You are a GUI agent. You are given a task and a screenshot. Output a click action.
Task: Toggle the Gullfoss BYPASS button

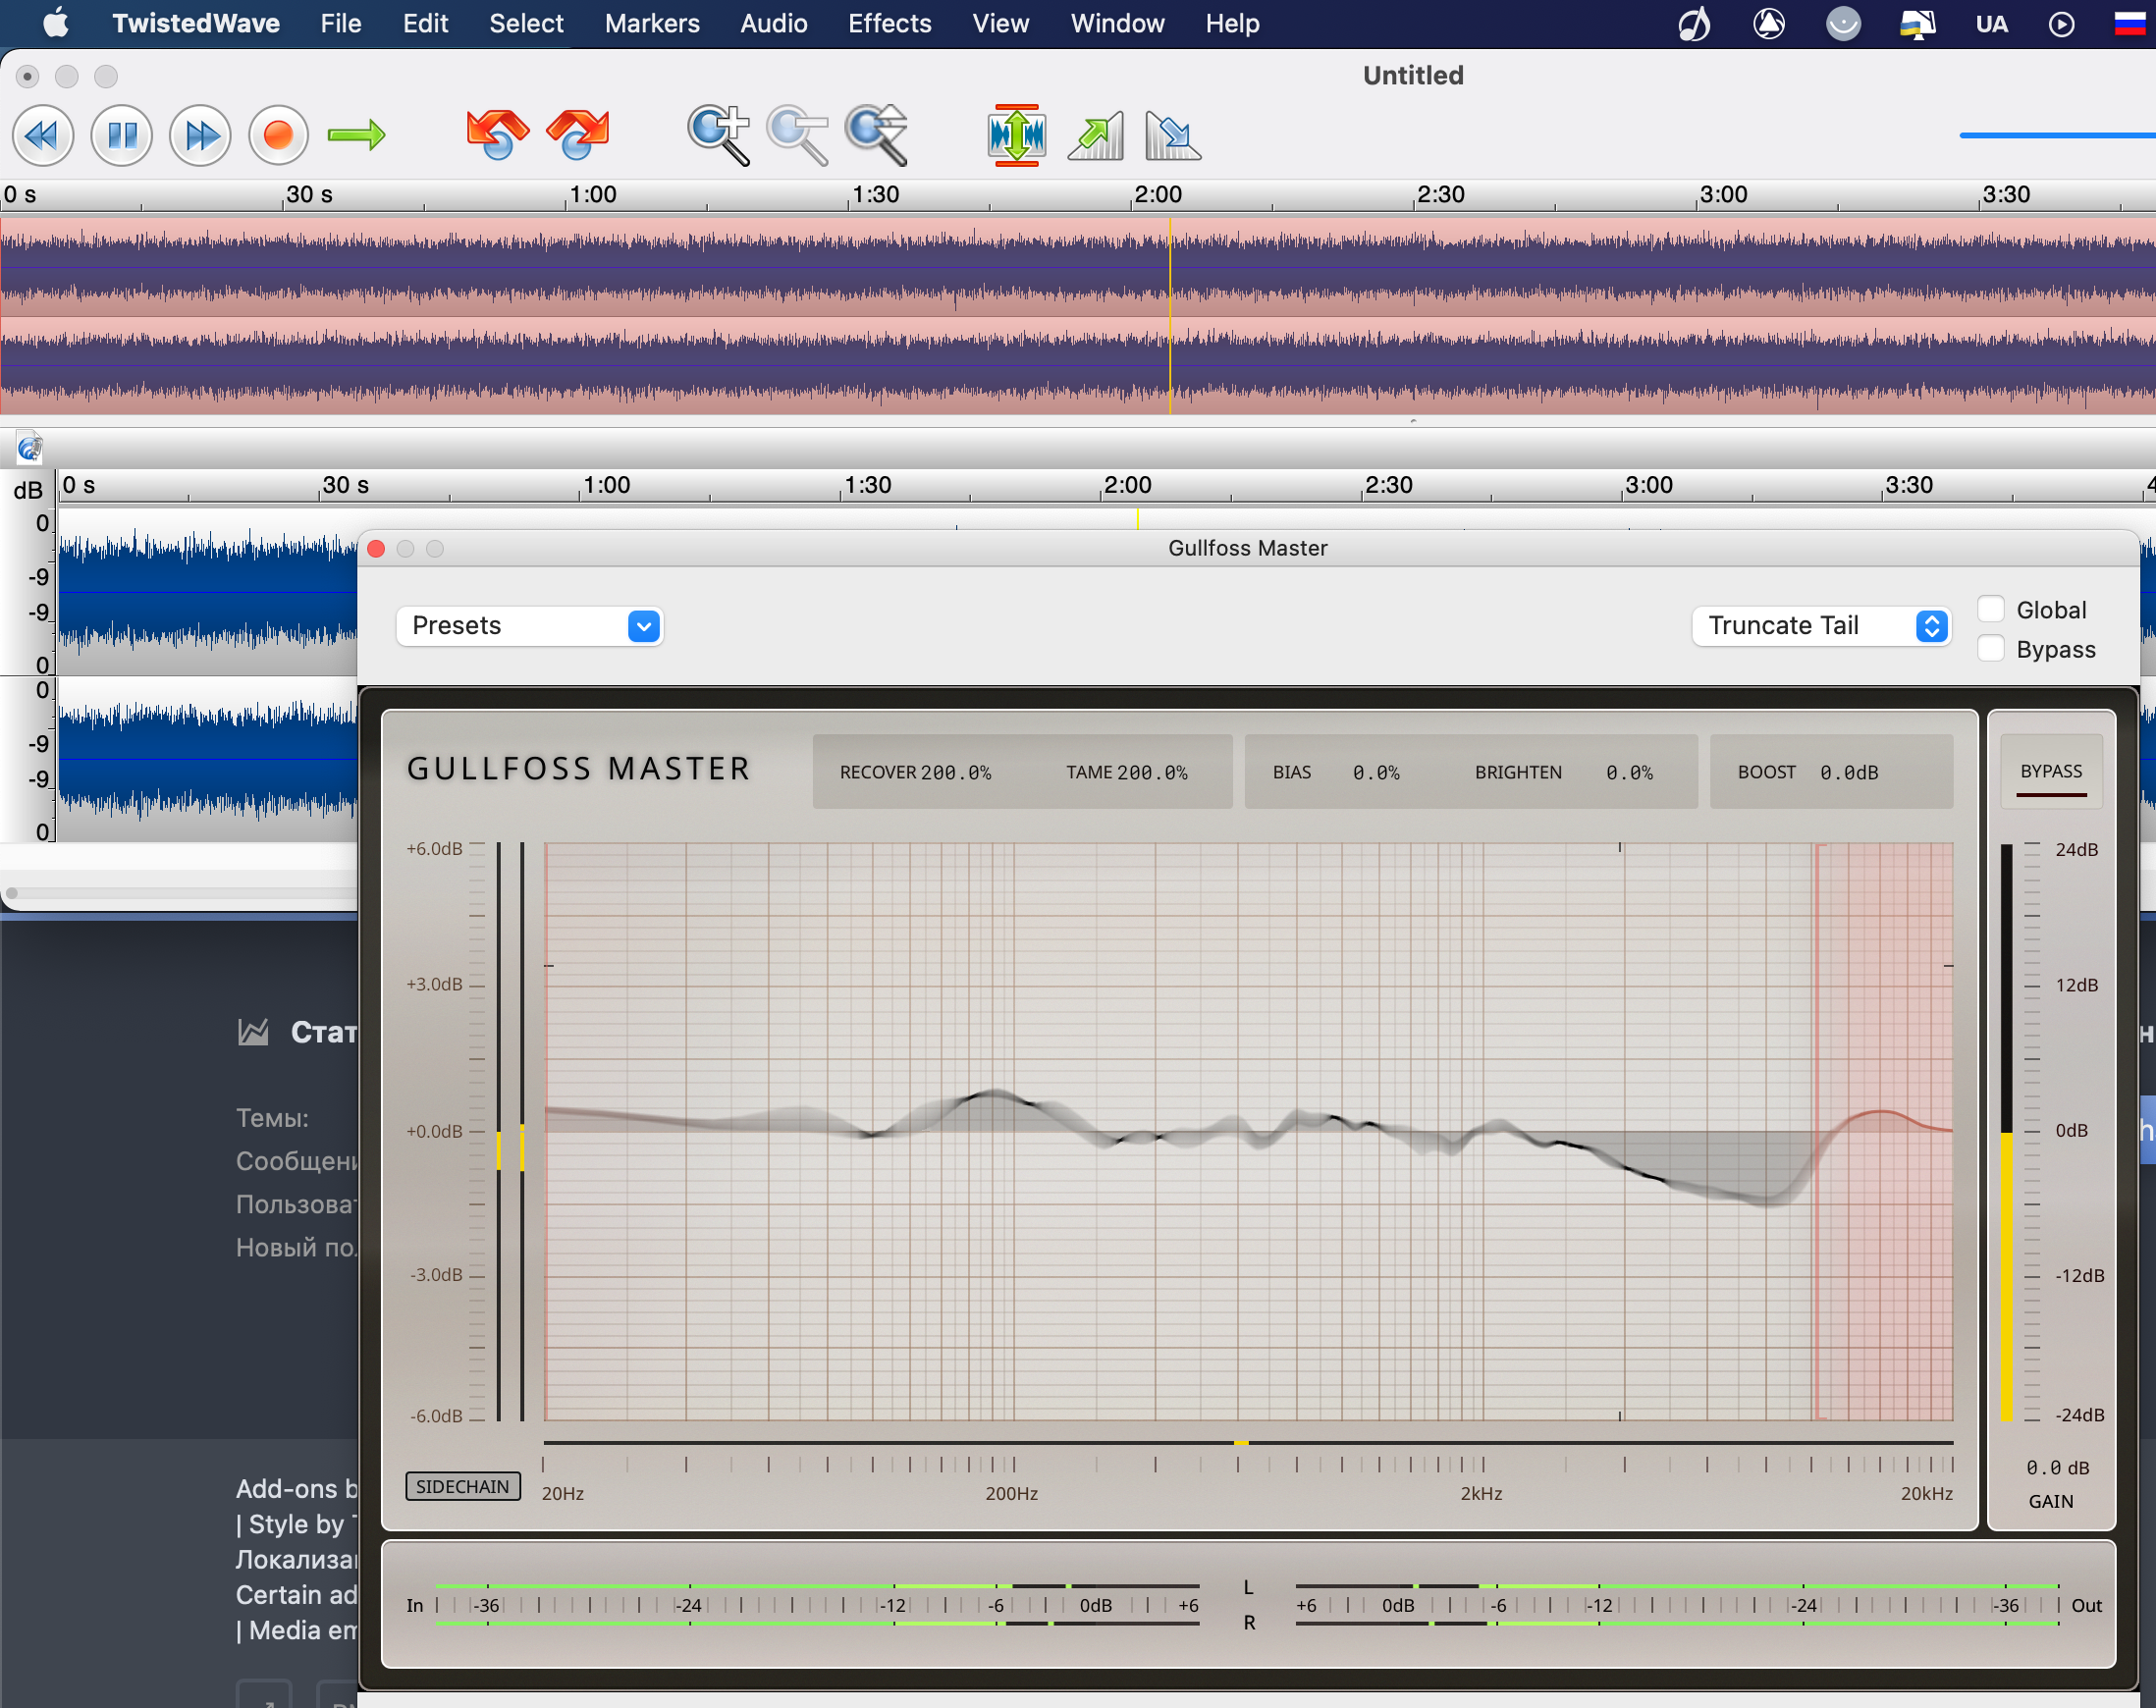coord(2050,771)
